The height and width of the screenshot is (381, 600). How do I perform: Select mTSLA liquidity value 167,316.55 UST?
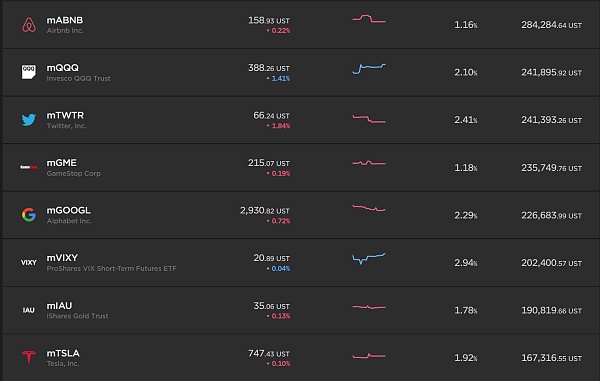click(551, 358)
